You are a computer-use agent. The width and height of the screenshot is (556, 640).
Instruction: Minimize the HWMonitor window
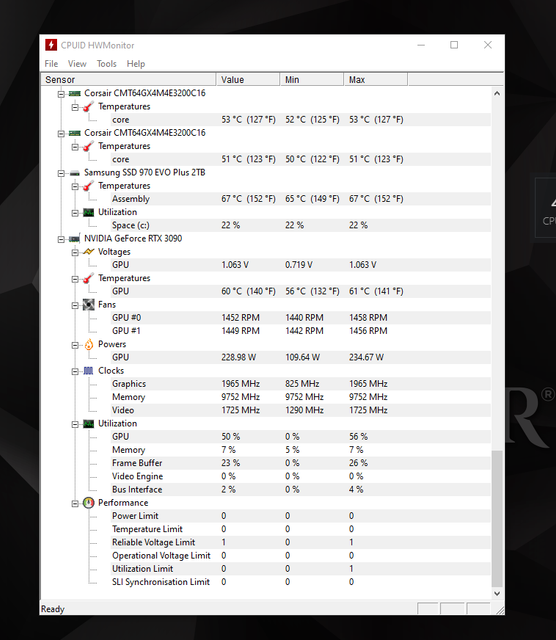pyautogui.click(x=421, y=45)
